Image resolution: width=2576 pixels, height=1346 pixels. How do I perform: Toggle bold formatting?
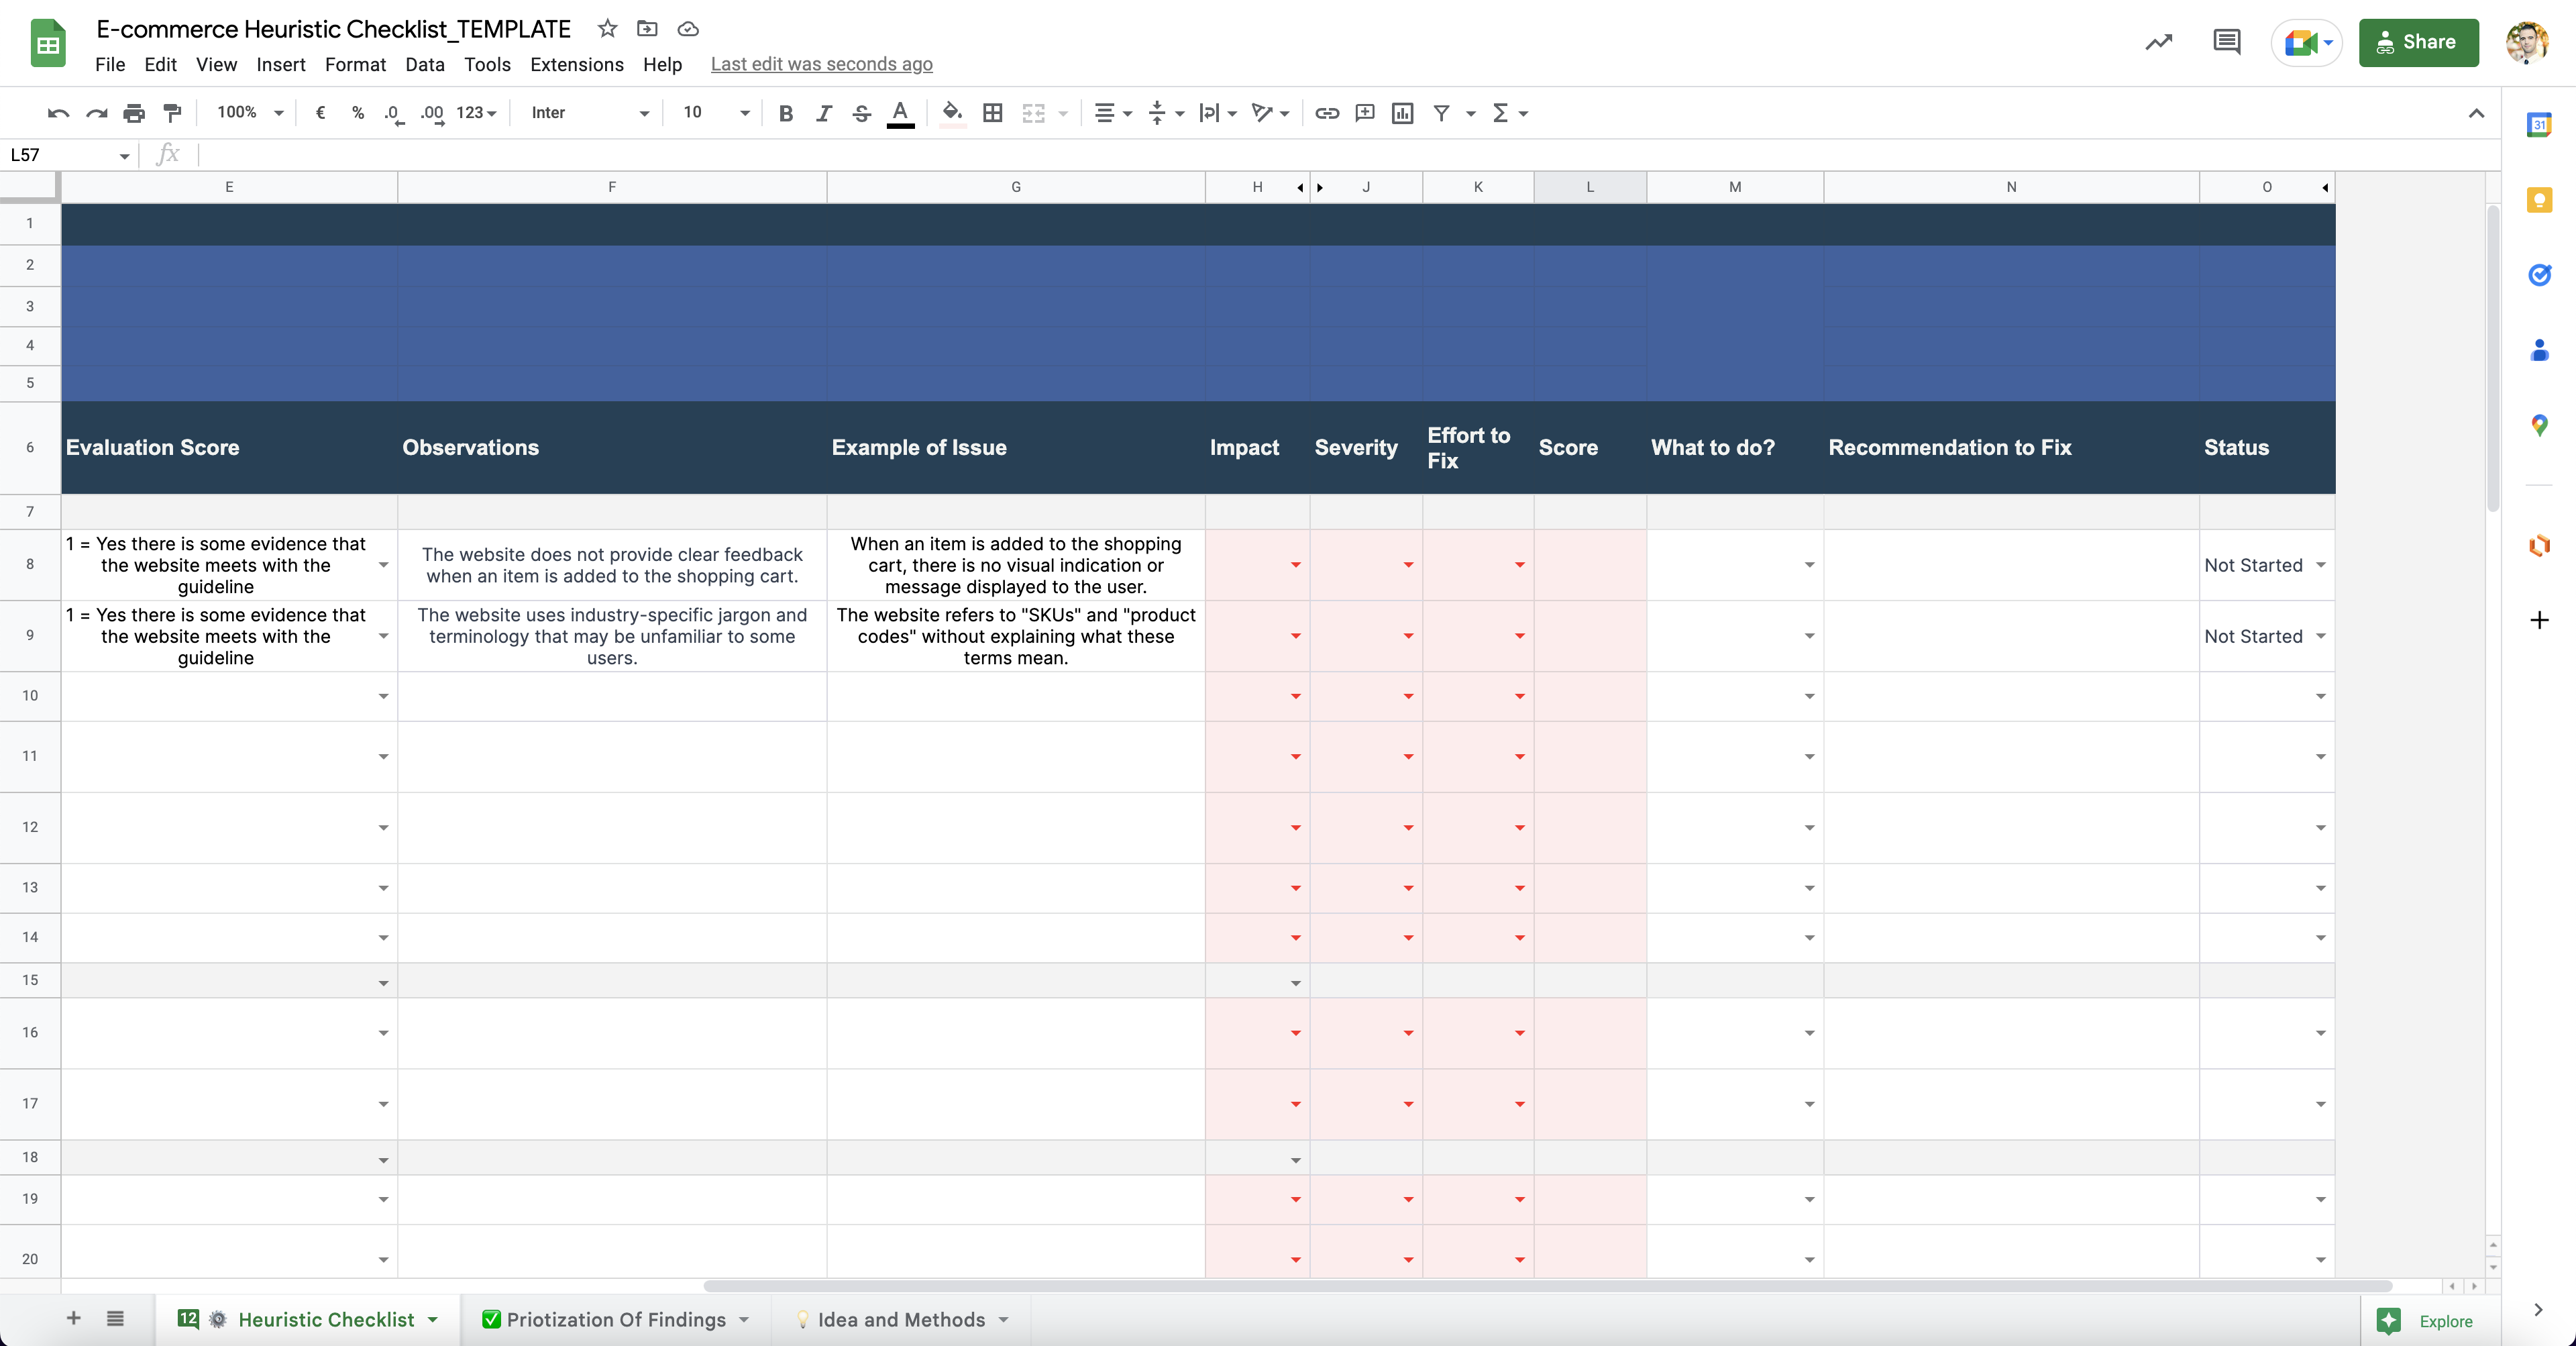(785, 113)
